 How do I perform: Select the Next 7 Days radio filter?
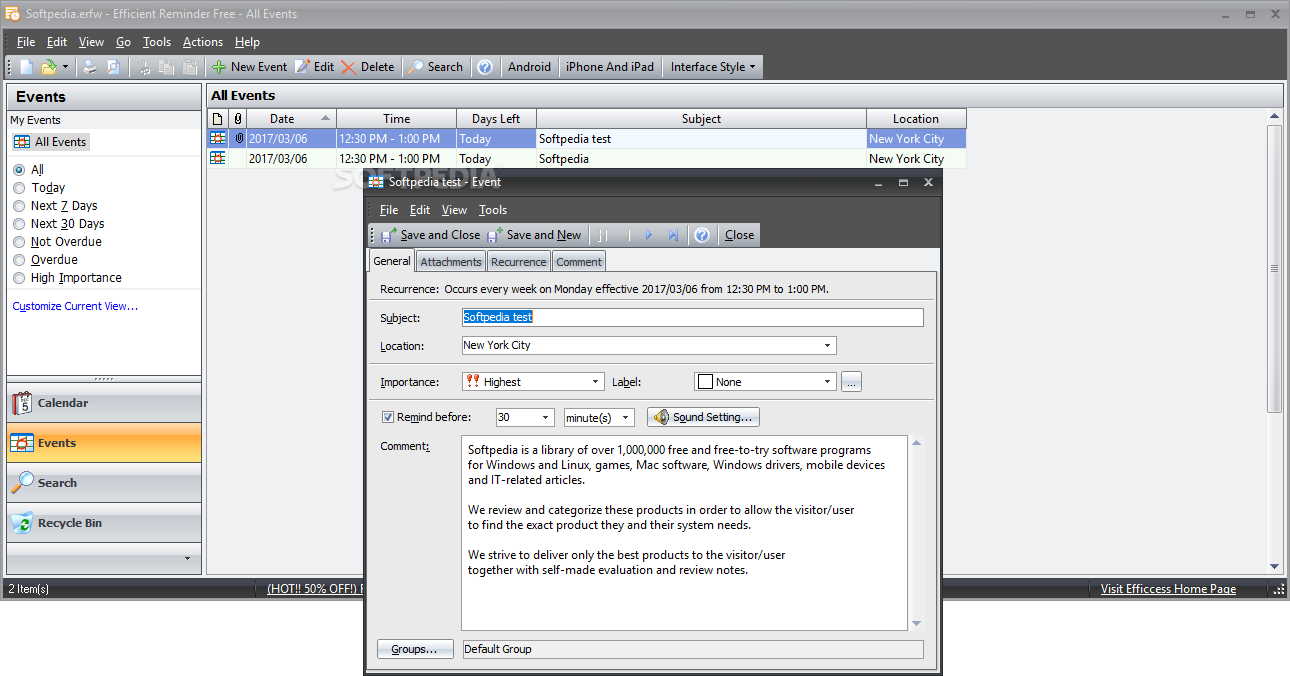19,206
